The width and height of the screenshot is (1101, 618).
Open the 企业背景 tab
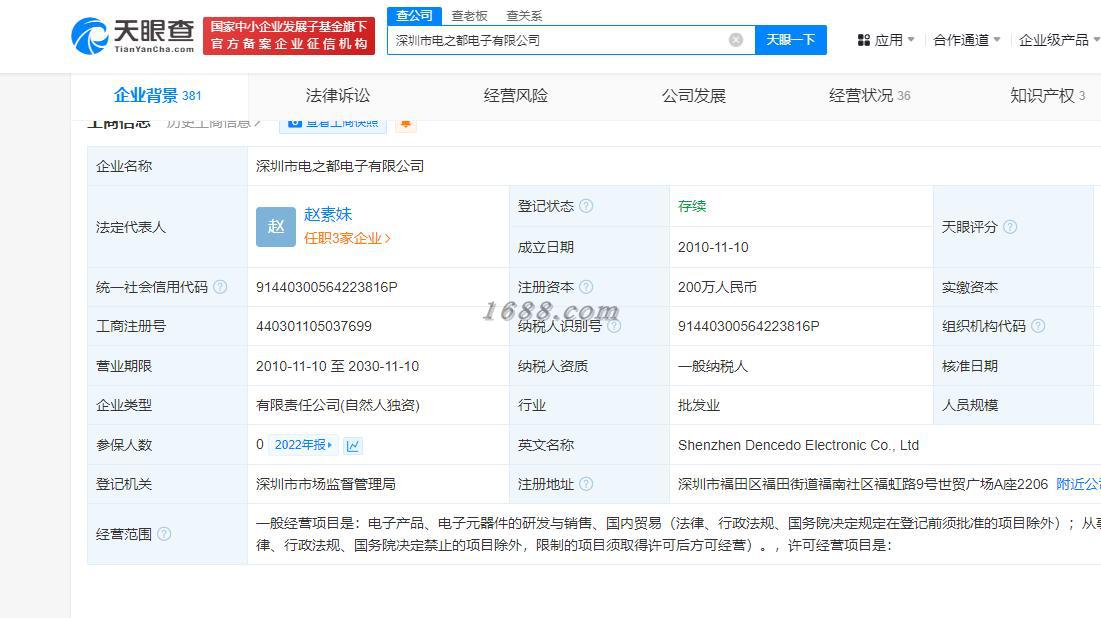[158, 96]
